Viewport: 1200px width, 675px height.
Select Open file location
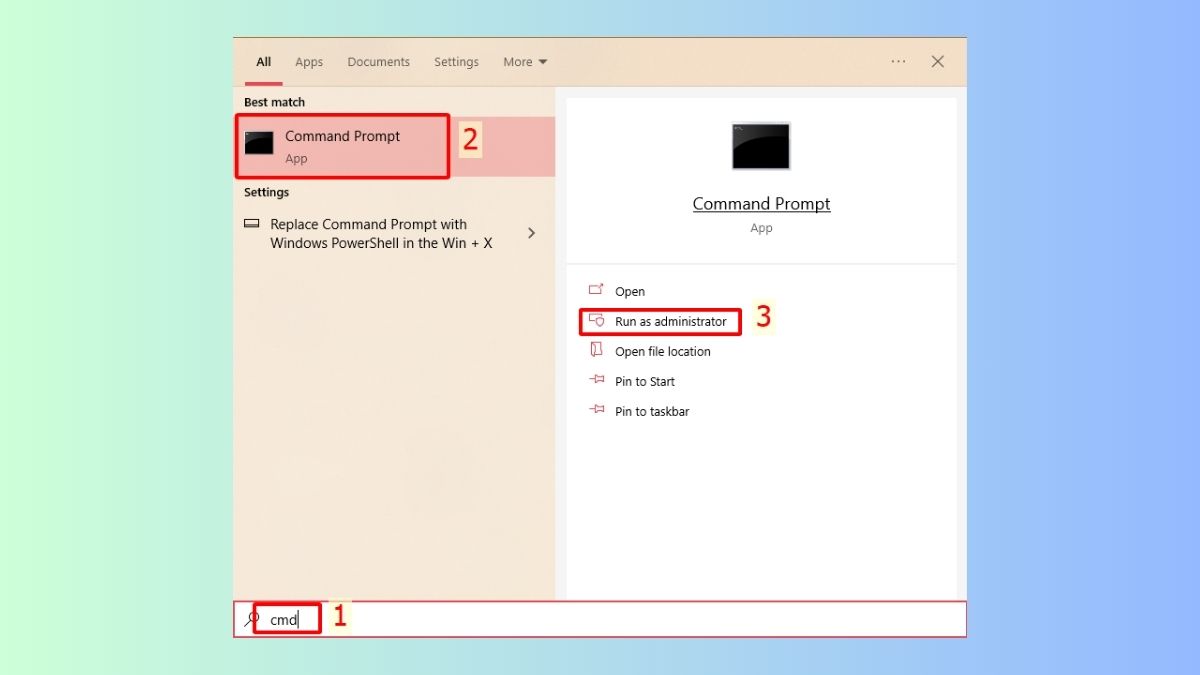[x=663, y=352]
